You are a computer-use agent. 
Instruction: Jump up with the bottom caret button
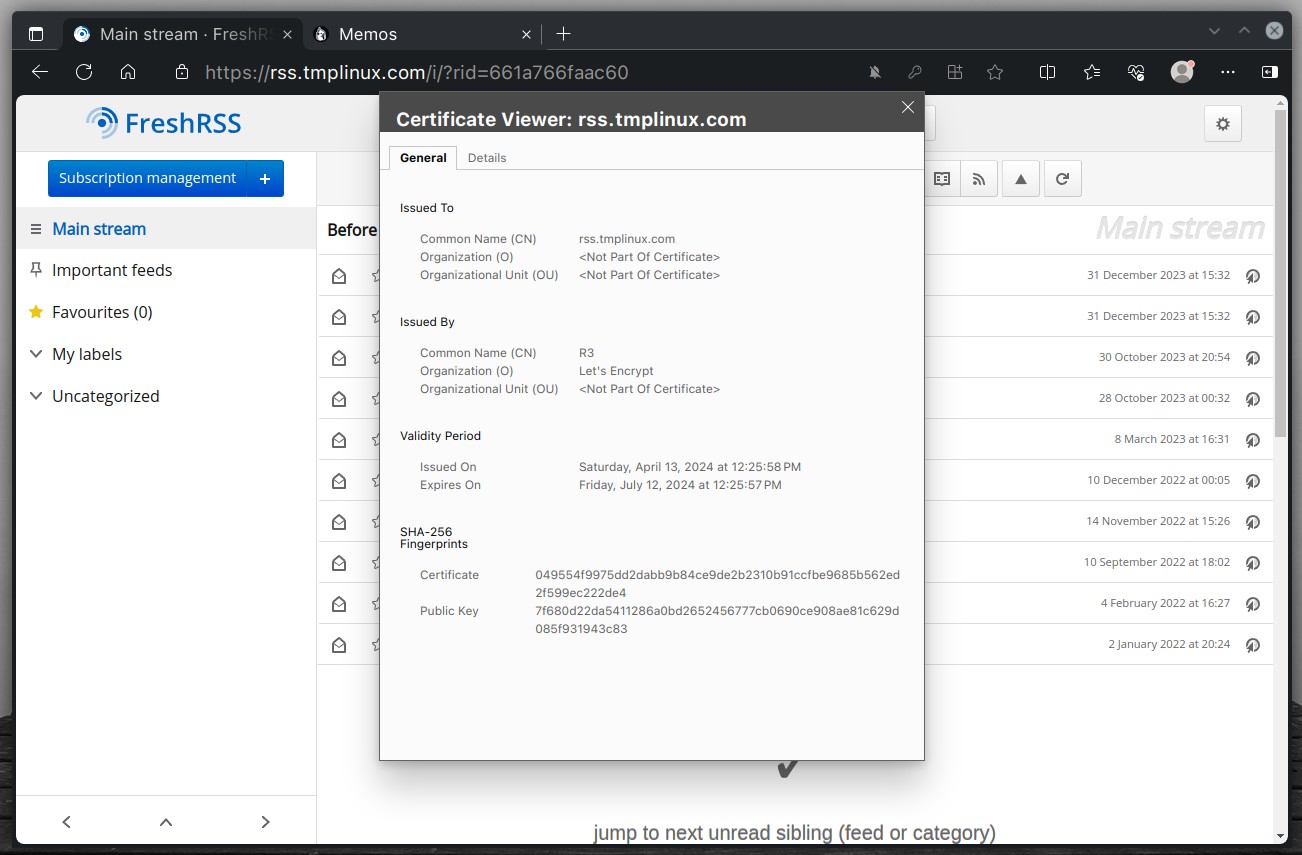coord(166,822)
